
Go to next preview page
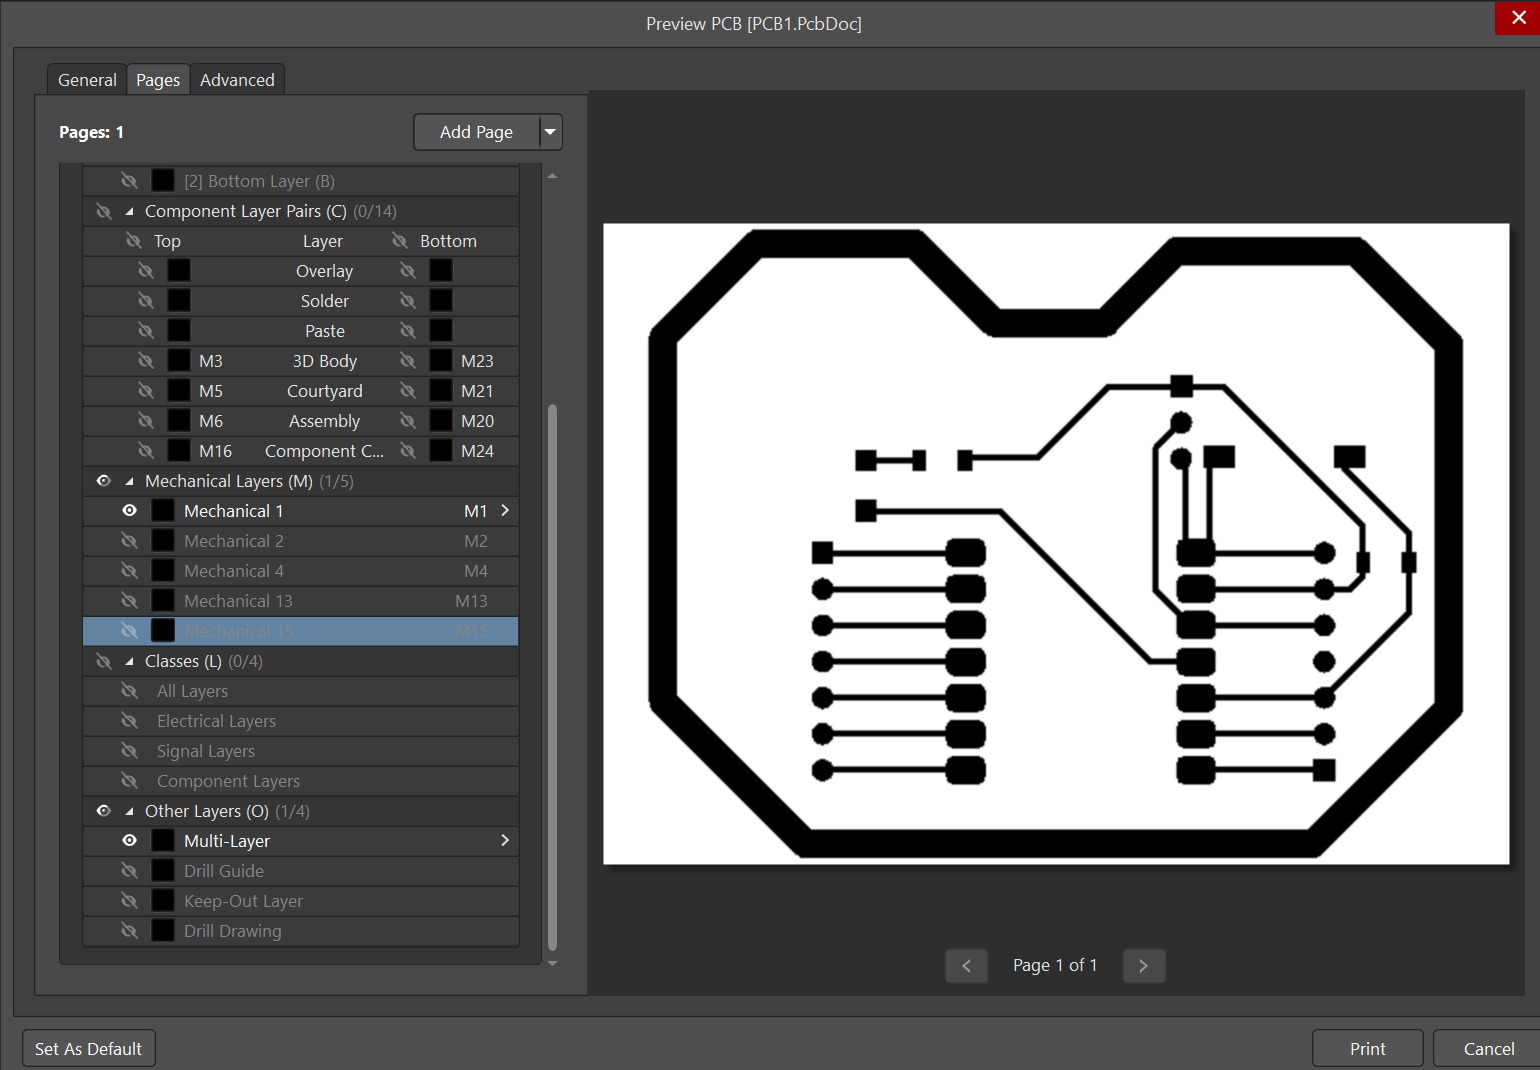(1144, 965)
